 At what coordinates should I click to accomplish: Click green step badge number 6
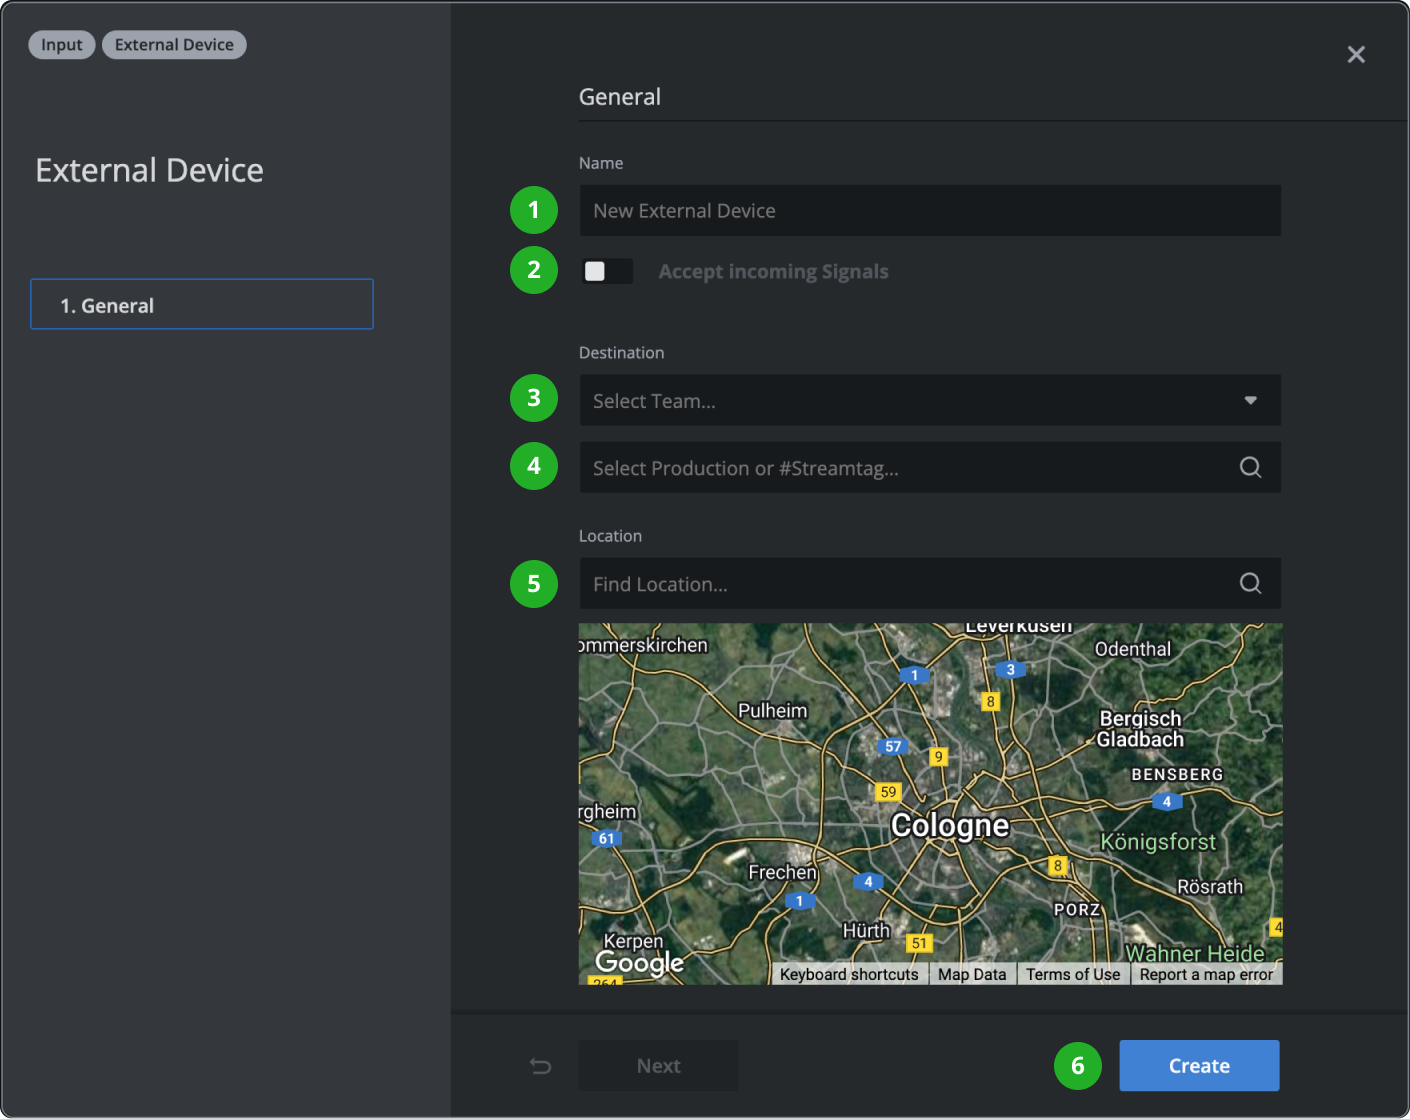(1077, 1066)
